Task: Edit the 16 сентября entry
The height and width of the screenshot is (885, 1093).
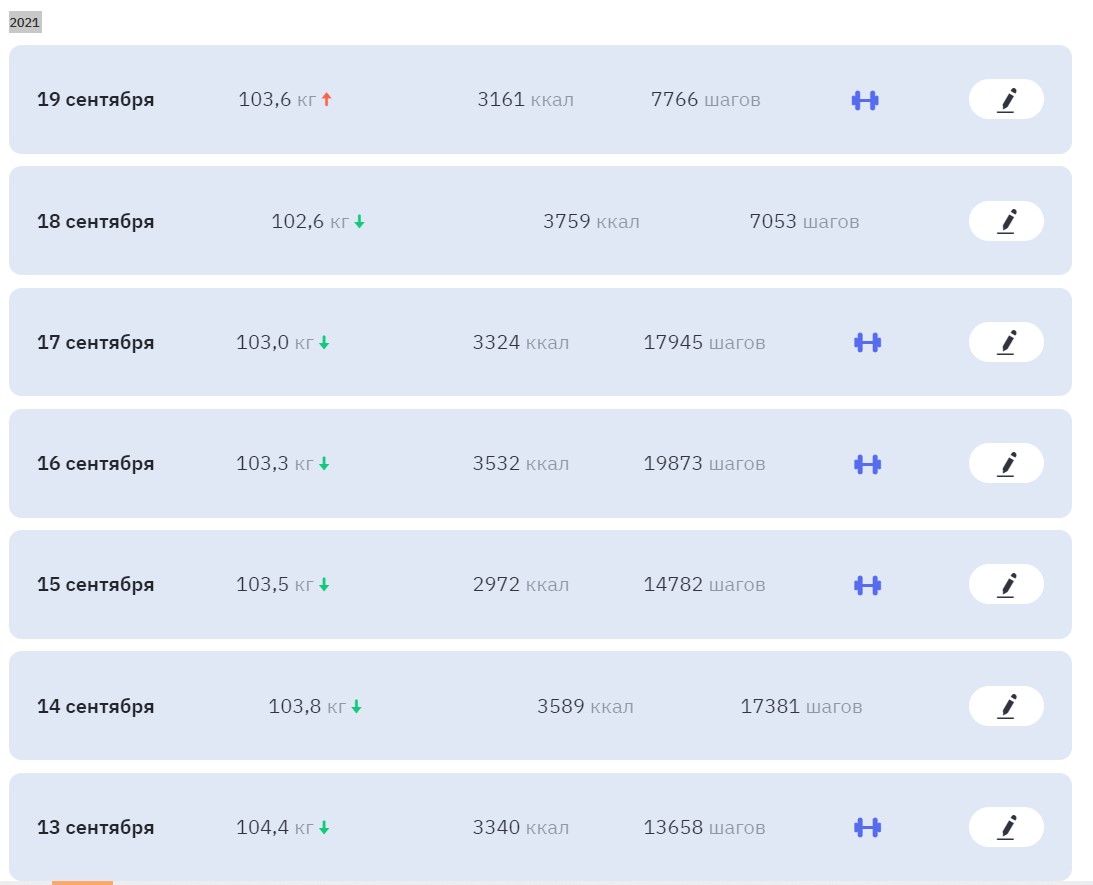Action: pos(1006,464)
